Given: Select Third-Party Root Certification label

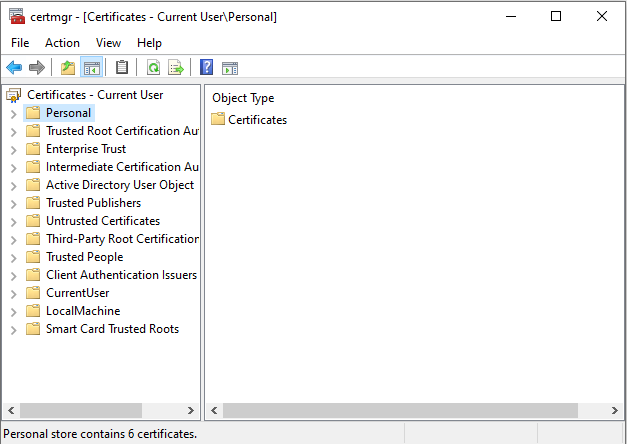Looking at the screenshot, I should point(122,239).
